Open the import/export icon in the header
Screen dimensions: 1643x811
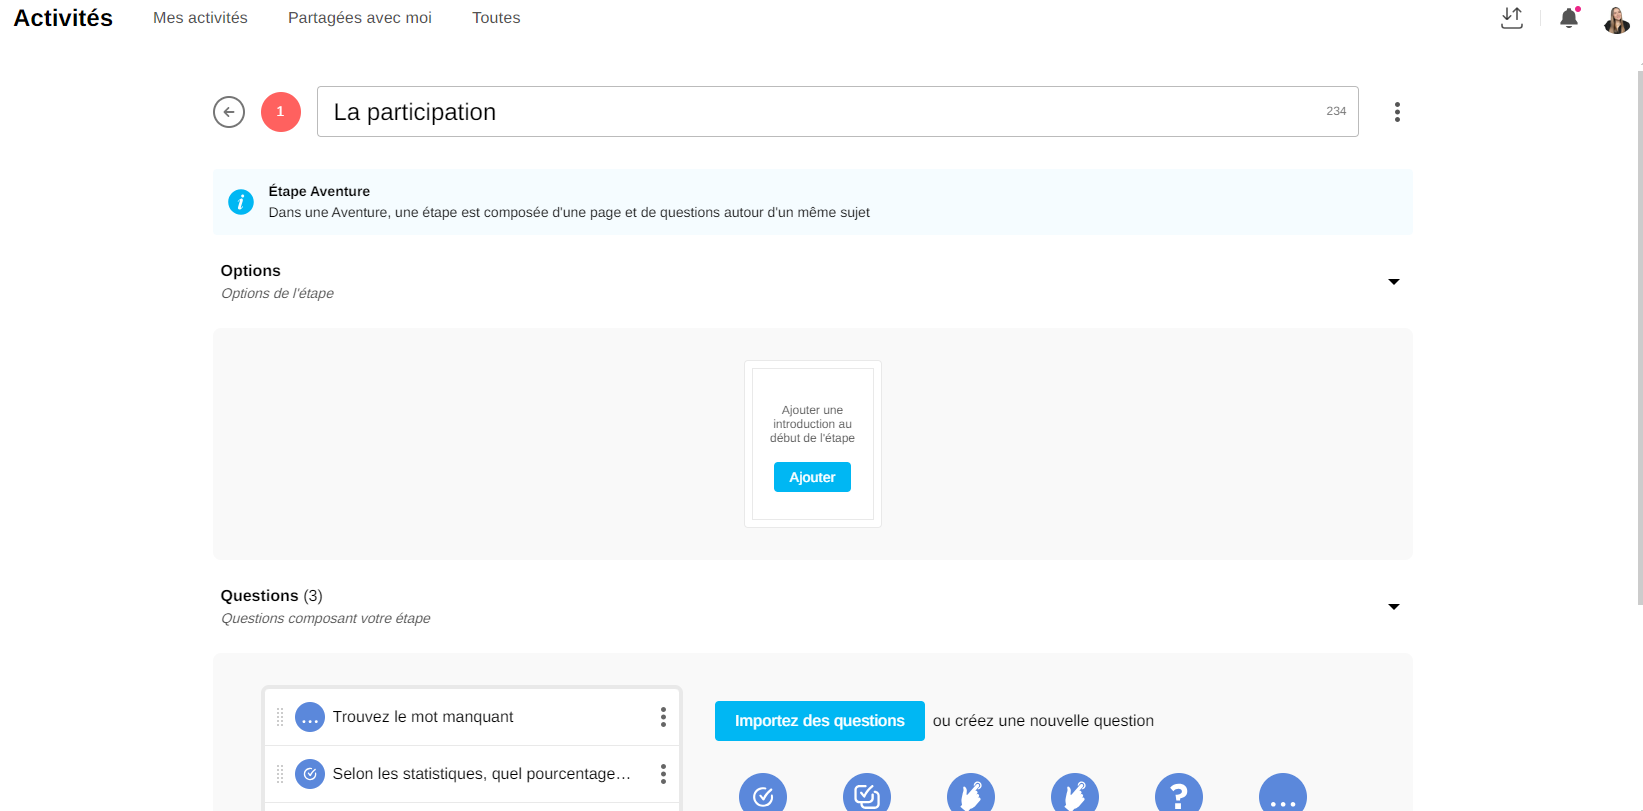point(1511,18)
